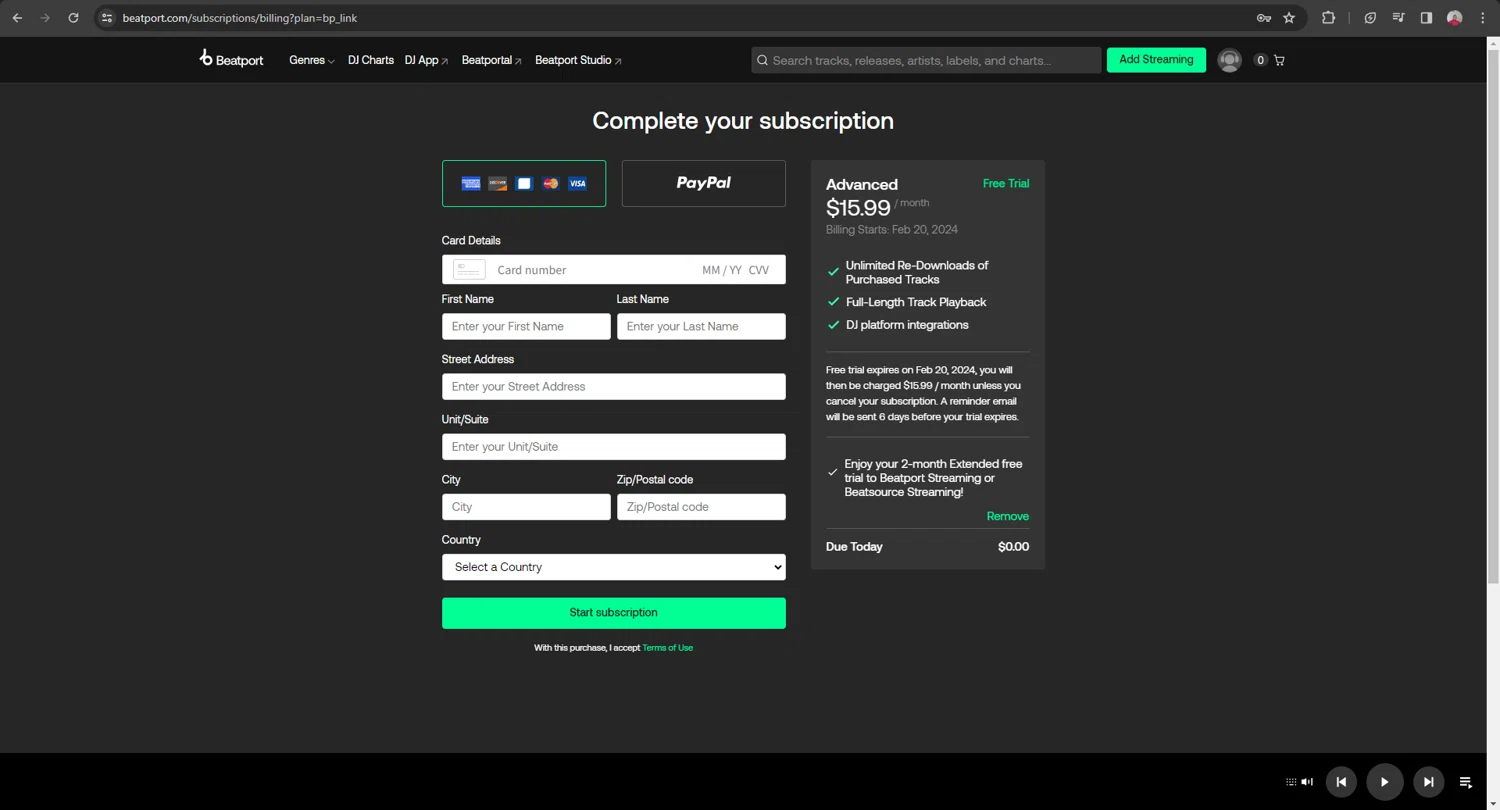The image size is (1500, 810).
Task: Skip to the next track
Action: pyautogui.click(x=1429, y=782)
